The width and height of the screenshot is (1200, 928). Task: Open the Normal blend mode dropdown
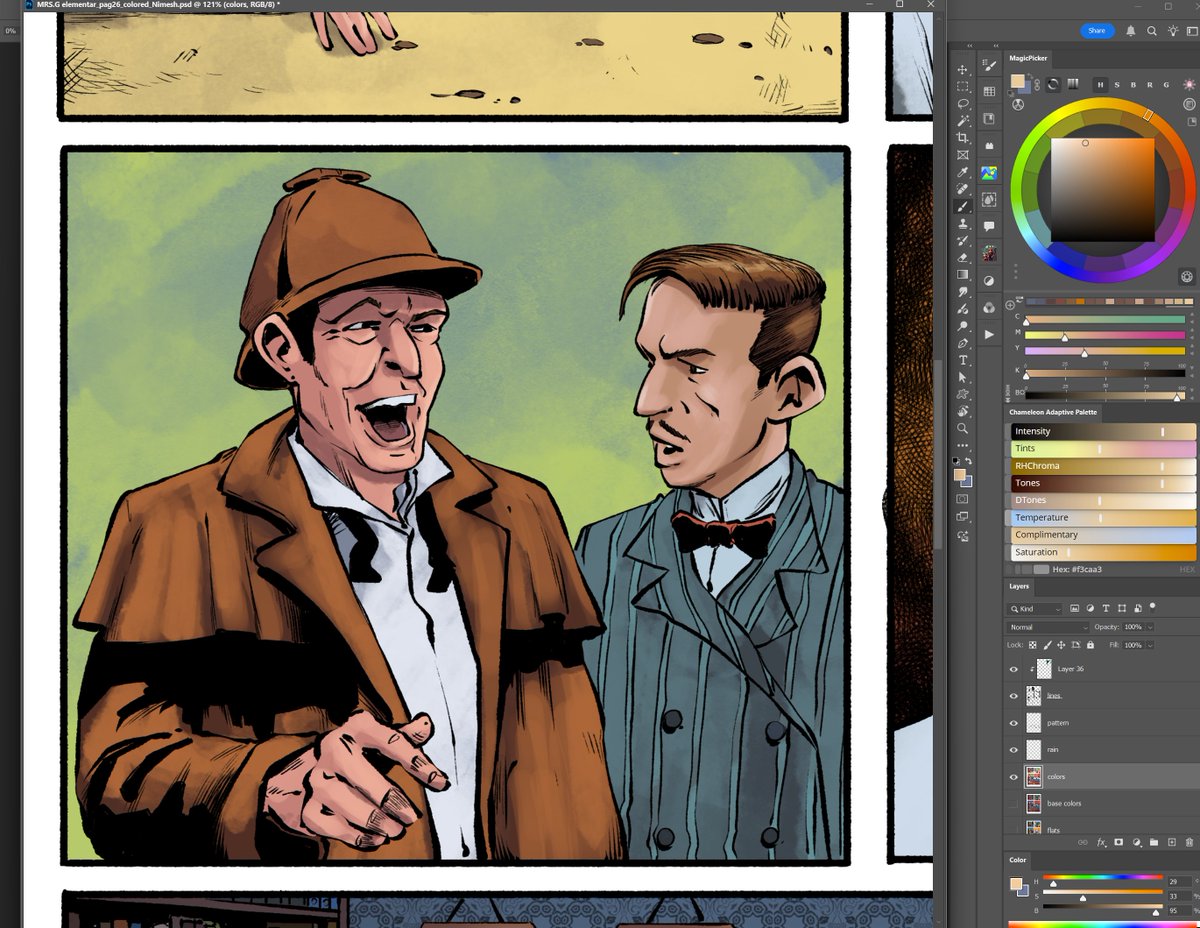[x=1048, y=627]
